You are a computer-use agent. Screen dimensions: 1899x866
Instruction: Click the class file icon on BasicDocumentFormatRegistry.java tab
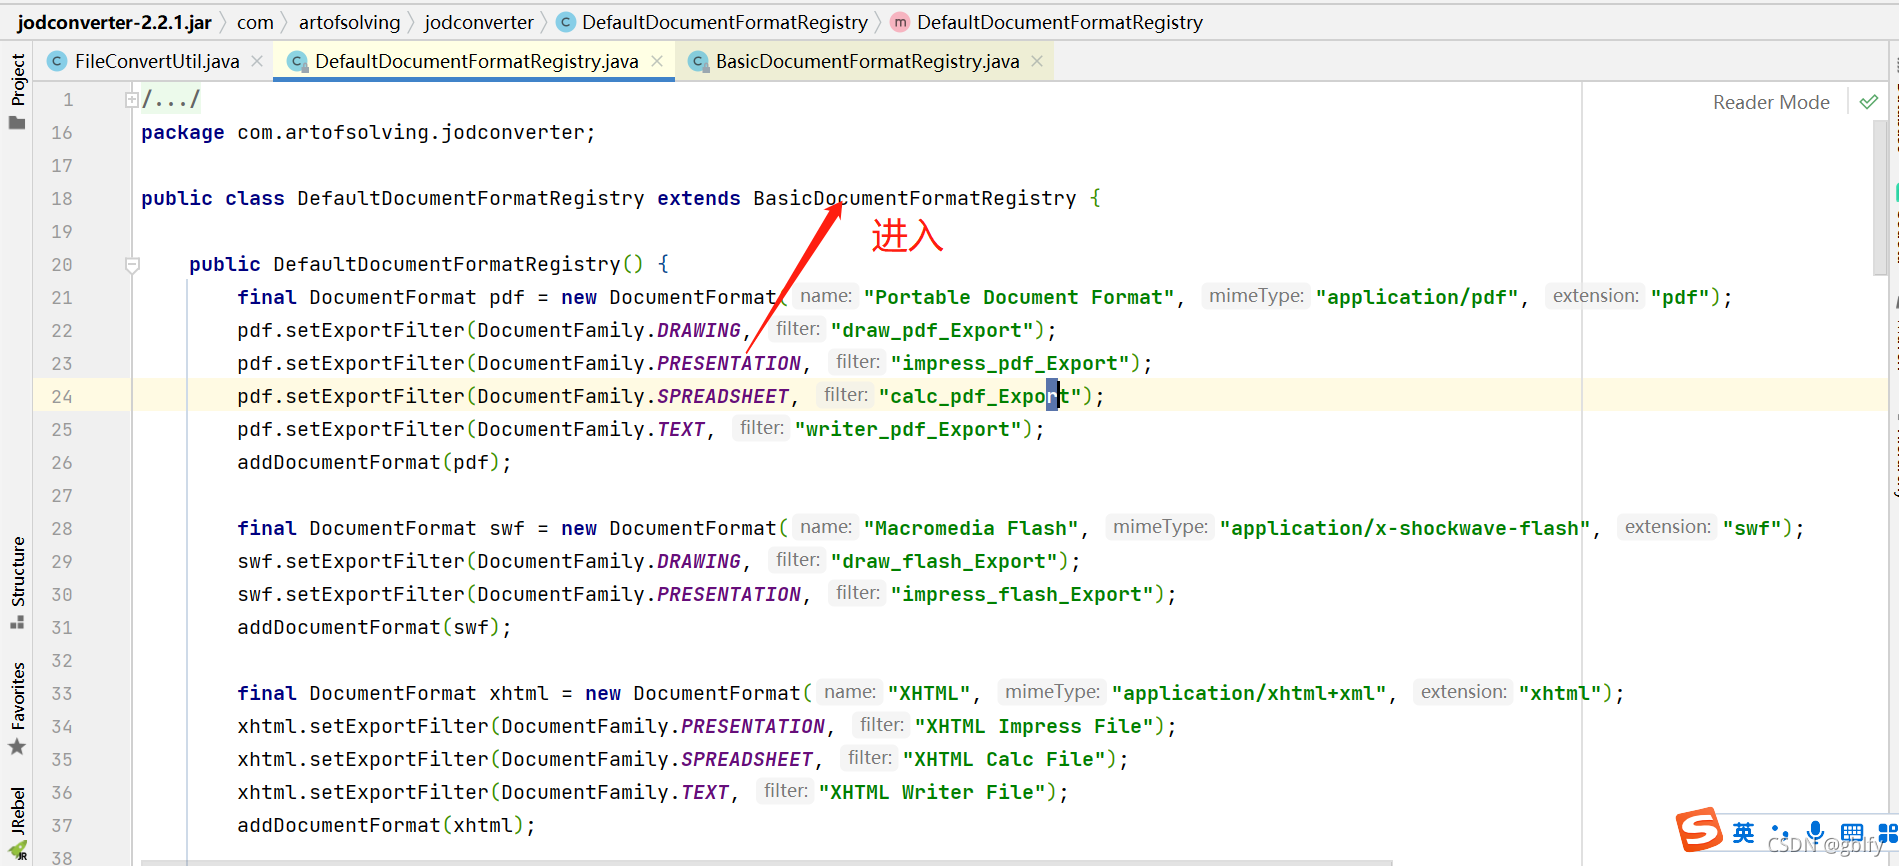(x=698, y=61)
